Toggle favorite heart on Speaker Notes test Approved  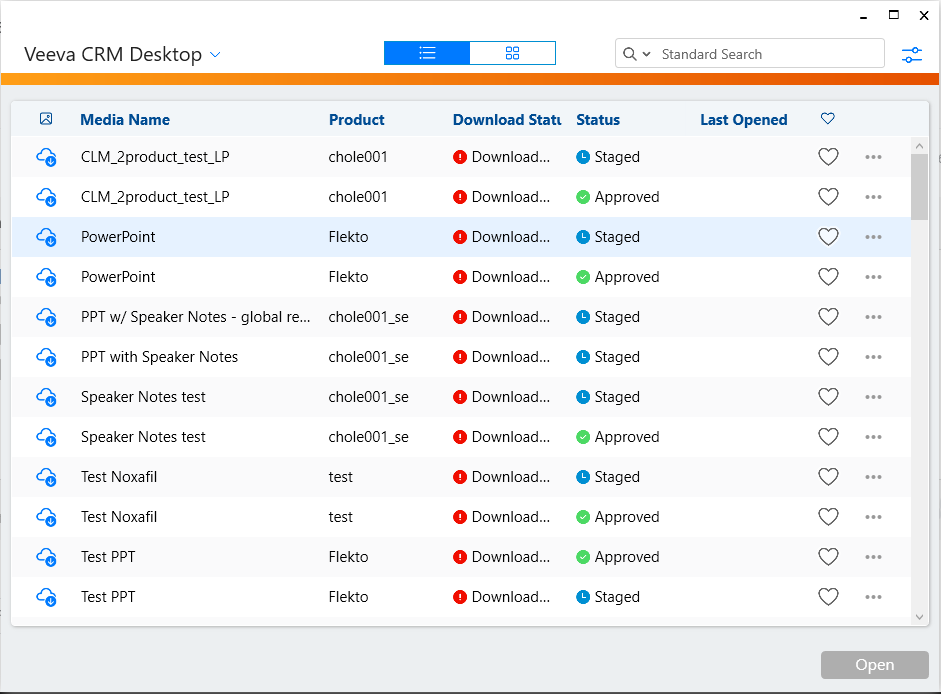tap(828, 437)
